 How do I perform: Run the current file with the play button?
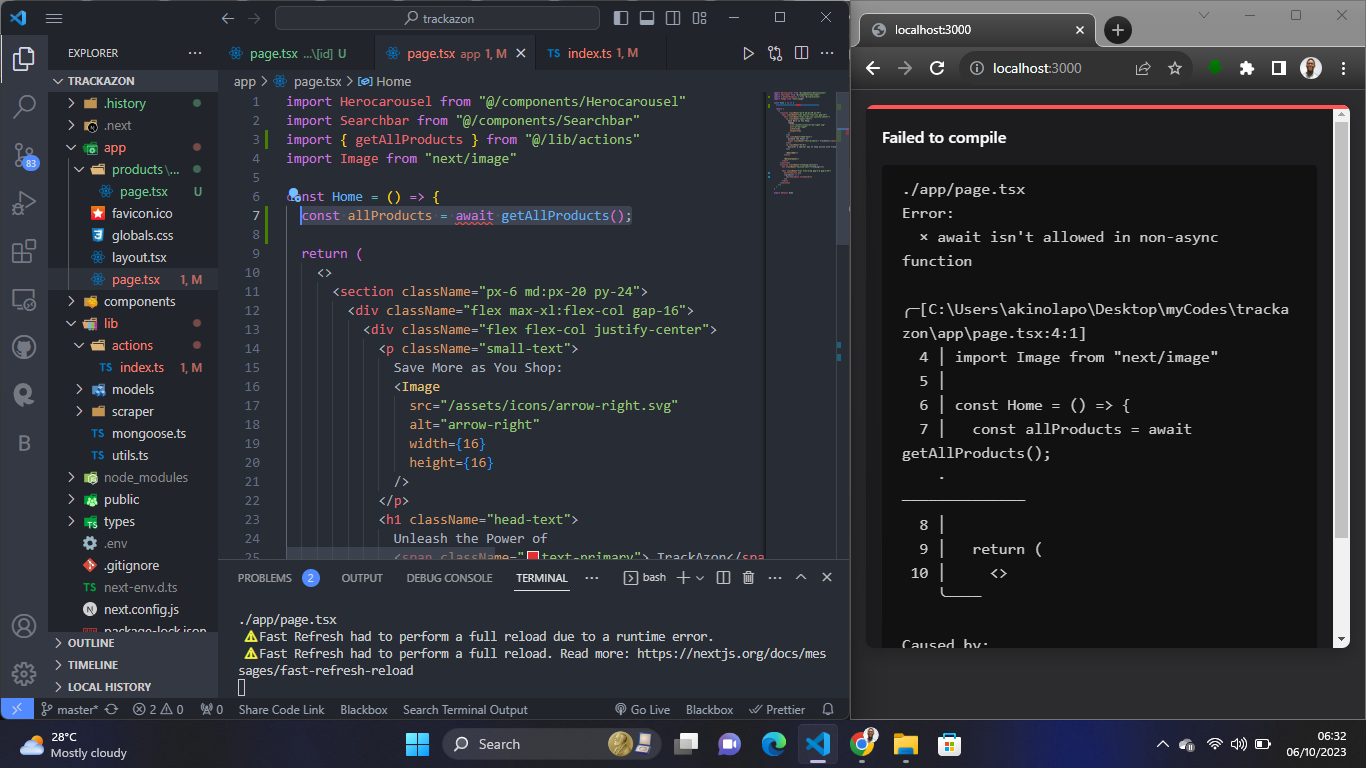coord(749,53)
